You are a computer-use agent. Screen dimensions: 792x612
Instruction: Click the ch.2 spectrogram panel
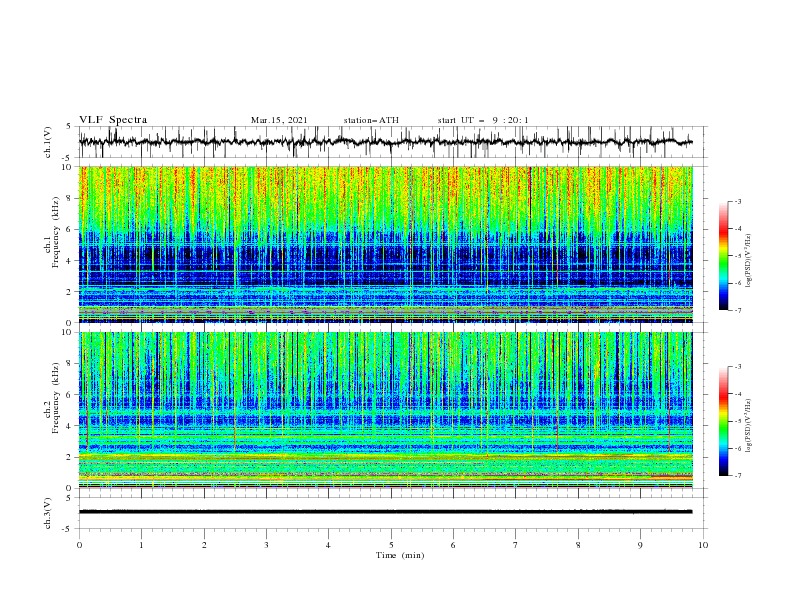(386, 410)
